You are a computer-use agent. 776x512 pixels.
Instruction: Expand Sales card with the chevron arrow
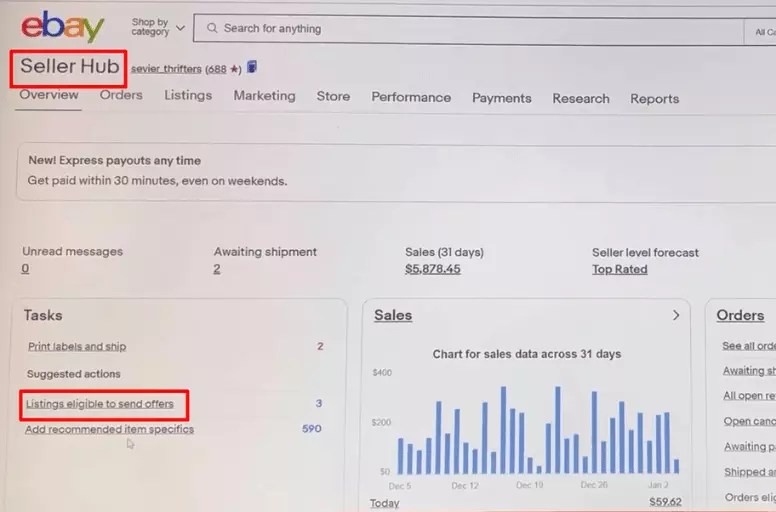click(676, 315)
